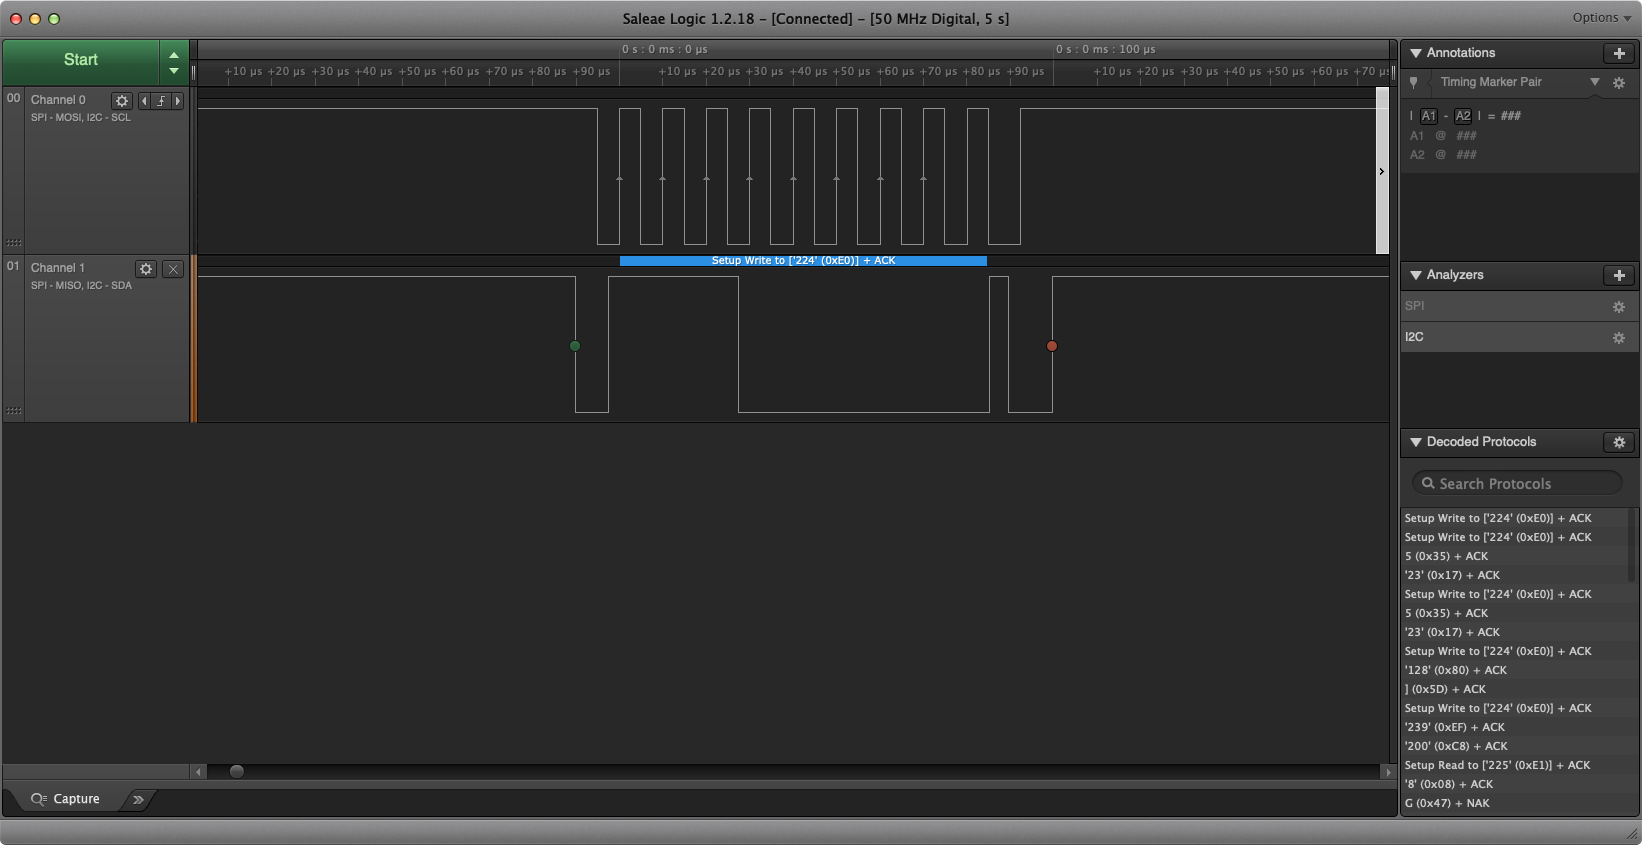The height and width of the screenshot is (845, 1642).
Task: Collapse the Analyzers panel
Action: click(1416, 275)
